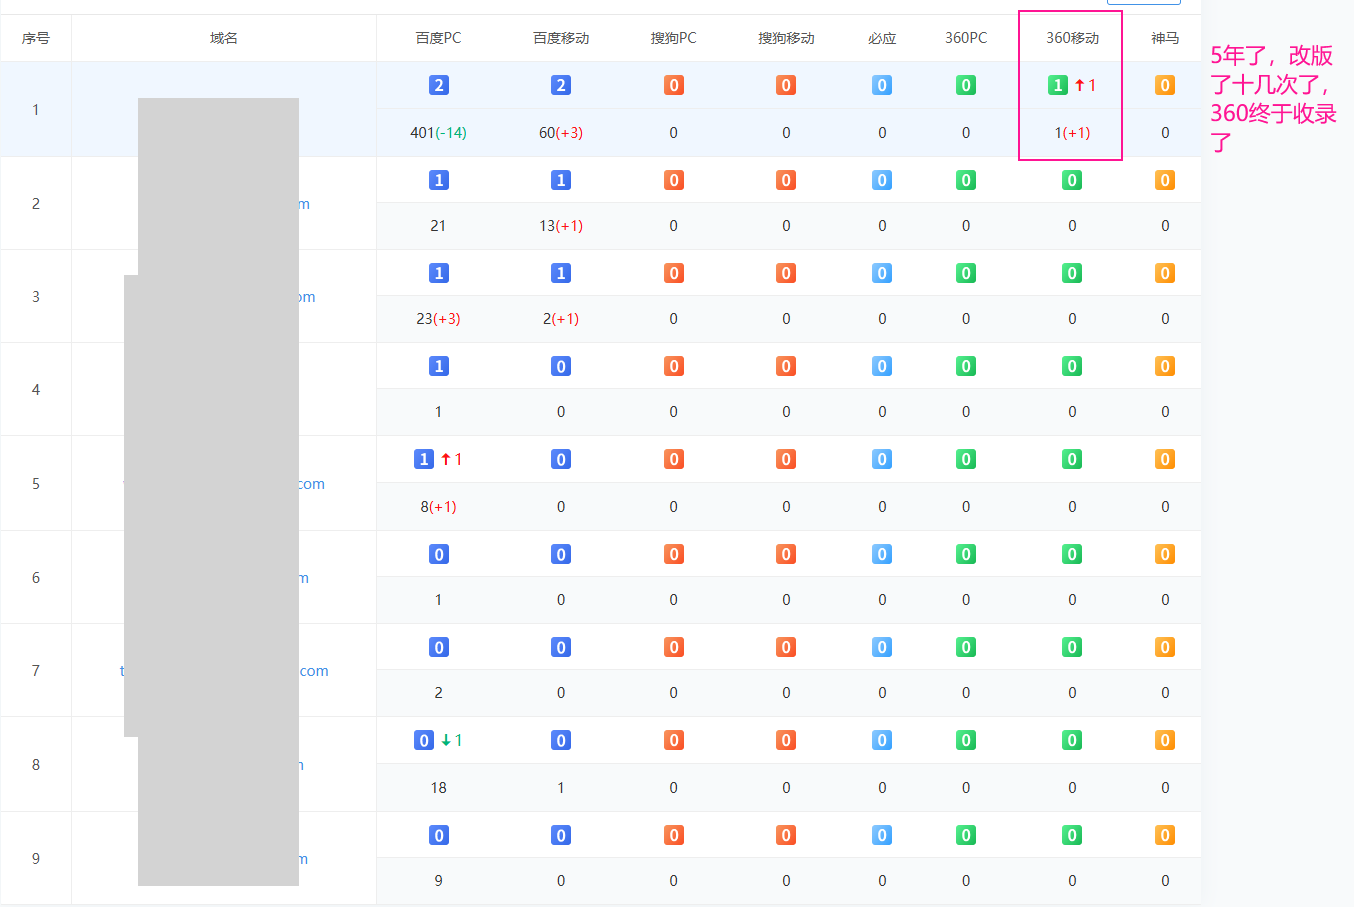
Task: Click the 百度PC badge 1 in row 3
Action: click(438, 273)
